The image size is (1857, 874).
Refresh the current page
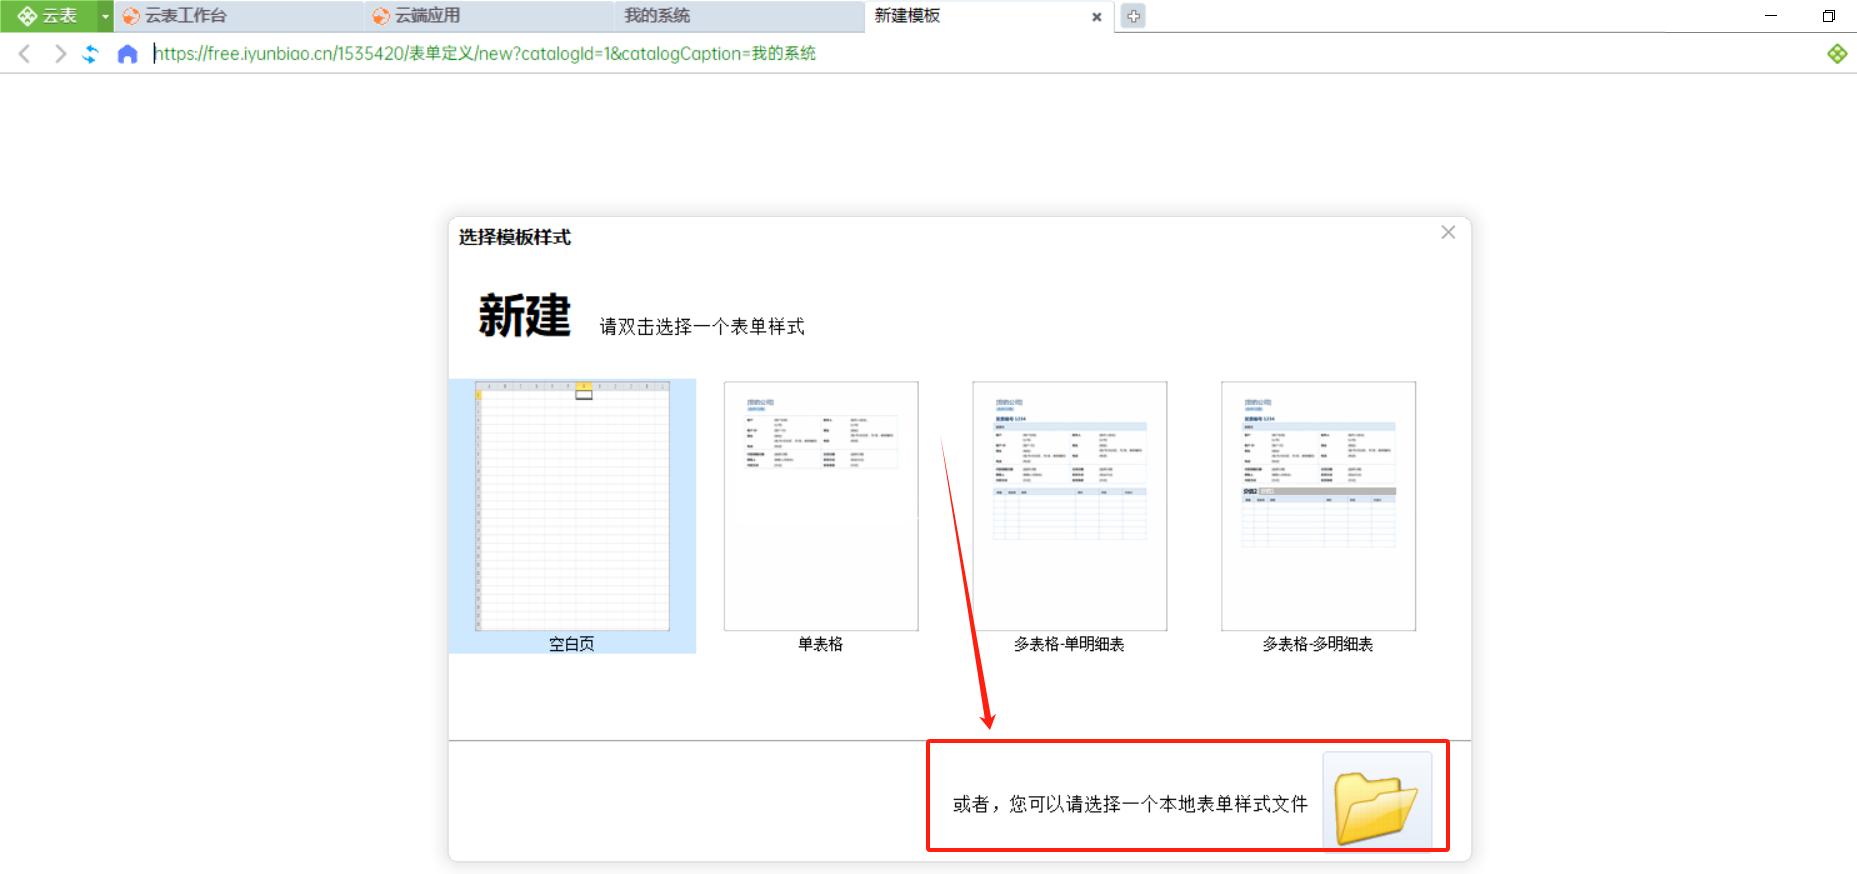point(91,54)
